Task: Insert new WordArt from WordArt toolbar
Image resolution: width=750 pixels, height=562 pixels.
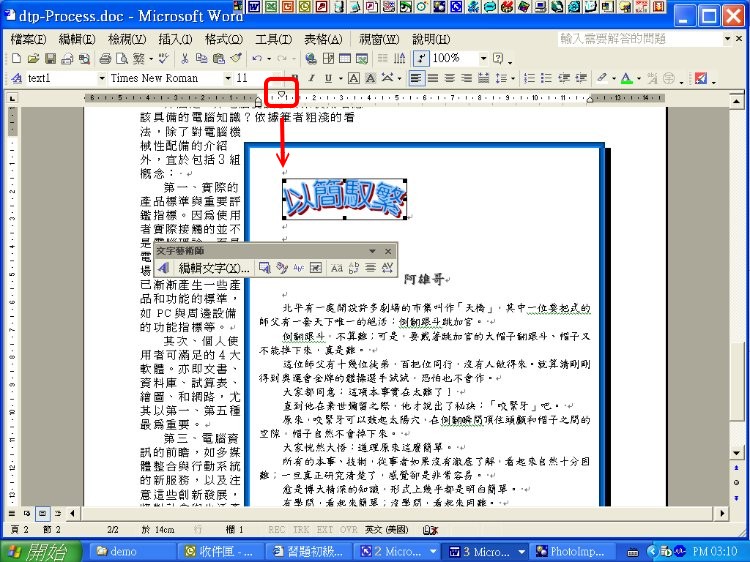Action: point(163,268)
